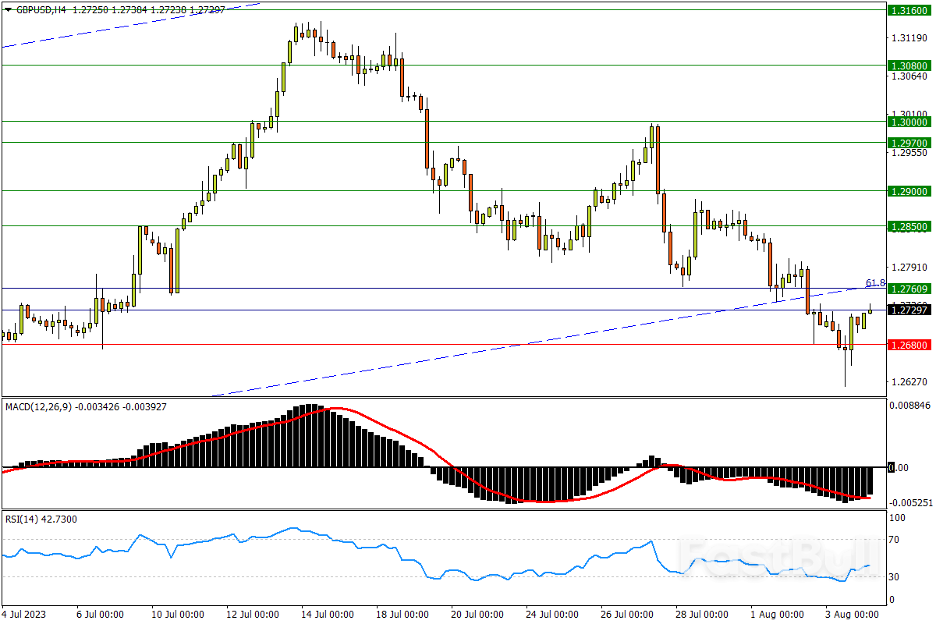Select the 1.3080 price level tag

click(909, 65)
